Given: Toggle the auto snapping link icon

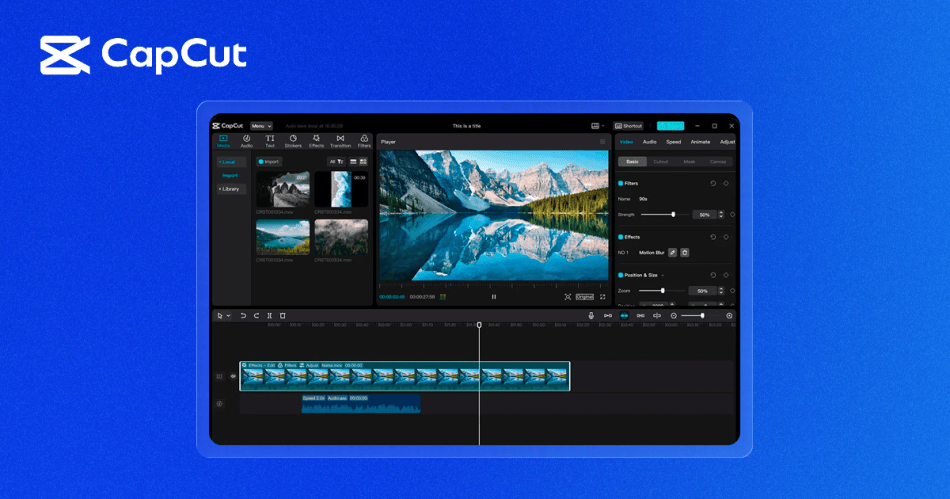Looking at the screenshot, I should [640, 316].
